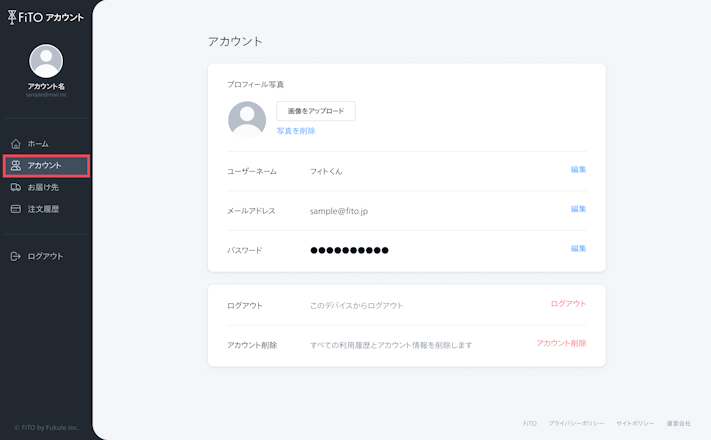The image size is (711, 440).
Task: Click the アカウント名 text under the avatar
Action: [x=46, y=86]
